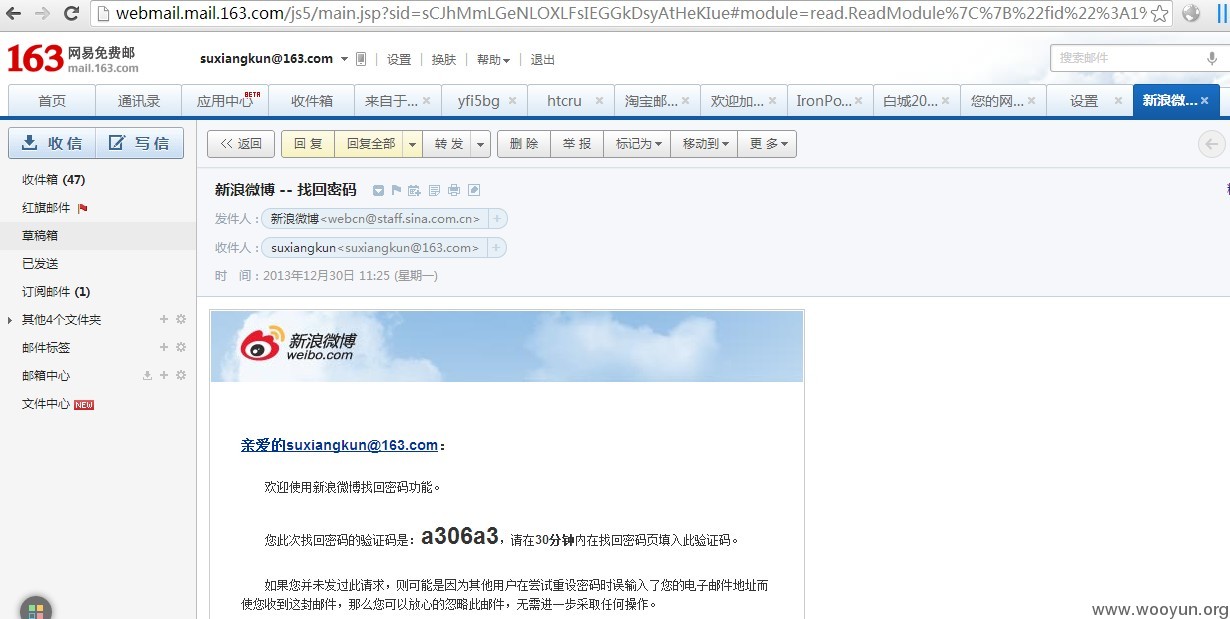This screenshot has width=1230, height=619.
Task: Open the 移动到 dropdown
Action: [704, 144]
